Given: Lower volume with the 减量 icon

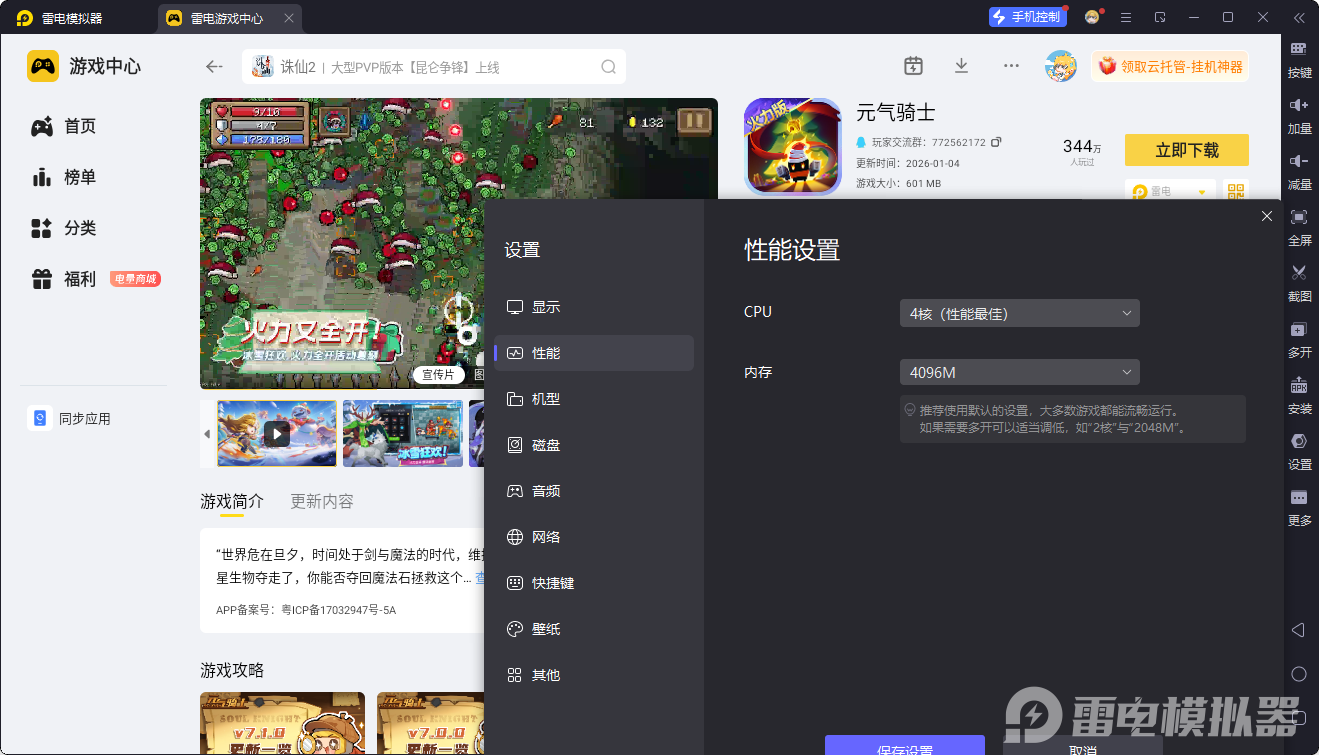Looking at the screenshot, I should click(x=1299, y=172).
